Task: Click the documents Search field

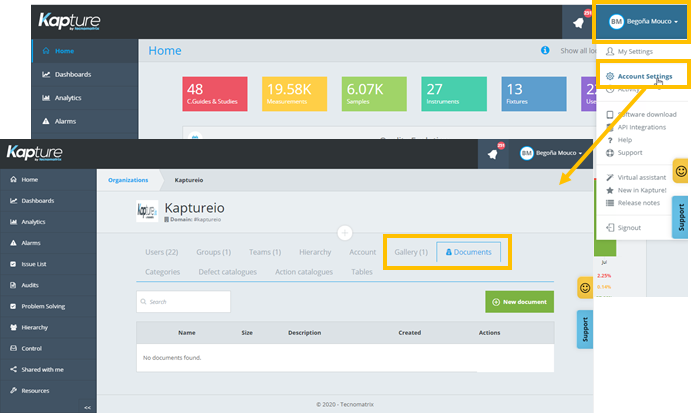Action: click(x=183, y=302)
